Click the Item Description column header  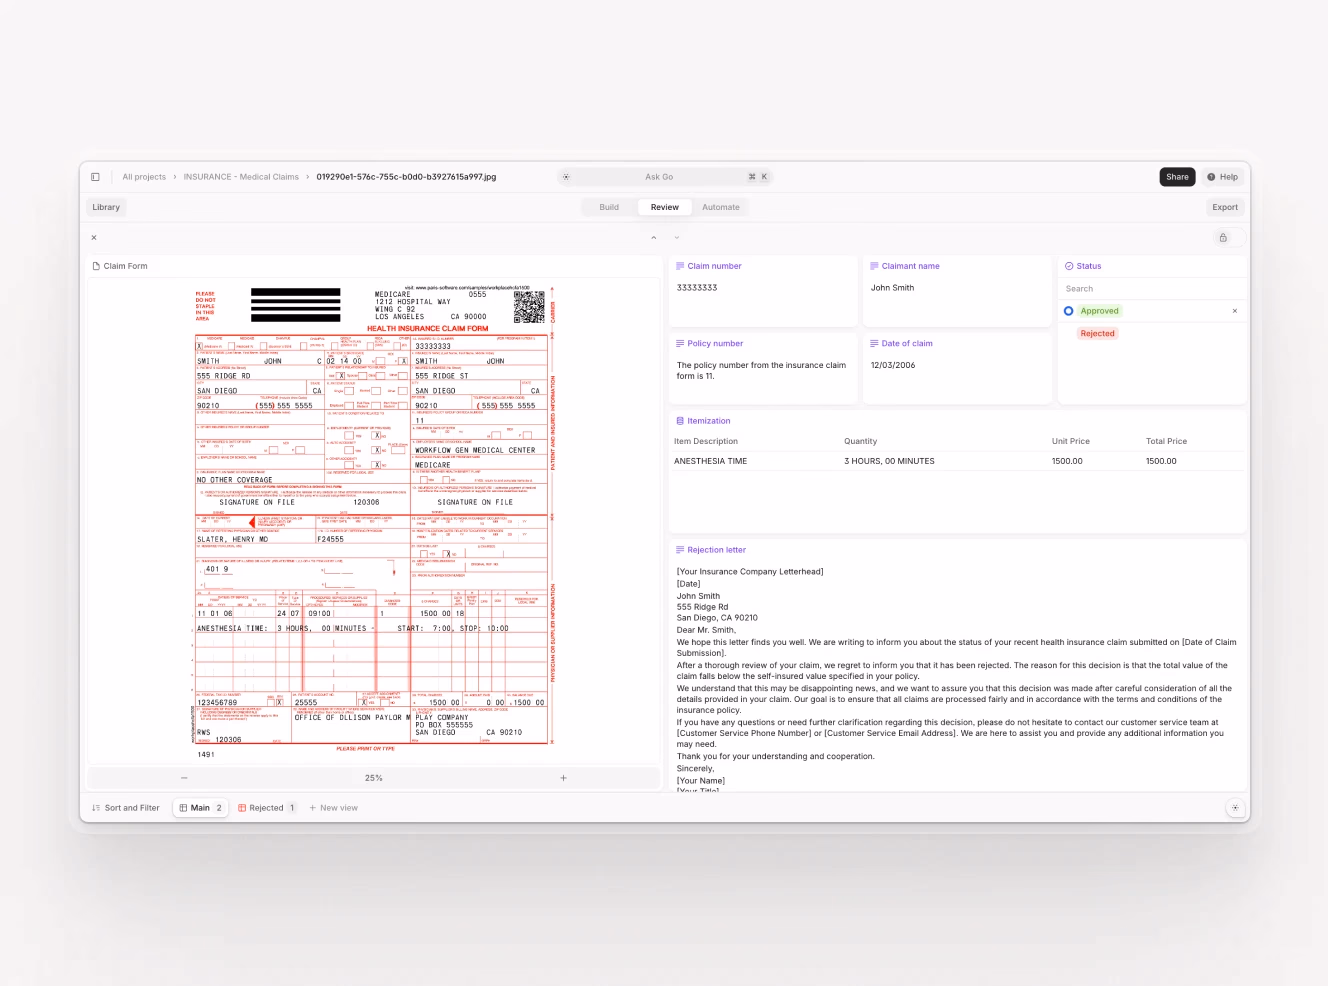point(706,441)
